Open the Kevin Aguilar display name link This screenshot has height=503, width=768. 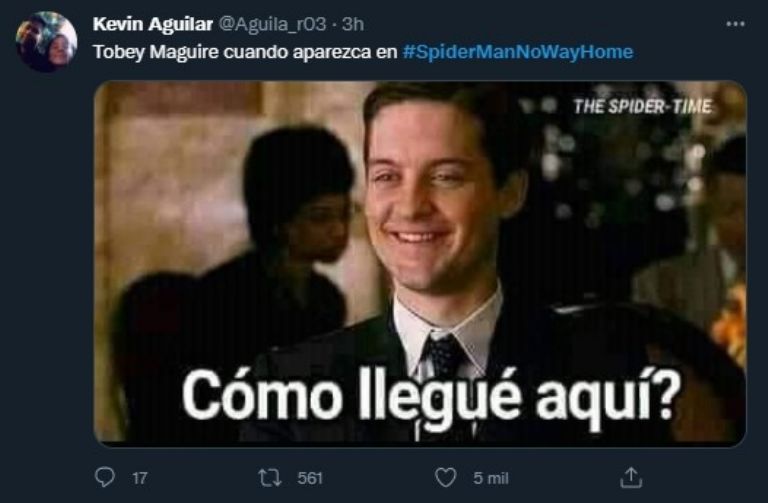coord(153,24)
